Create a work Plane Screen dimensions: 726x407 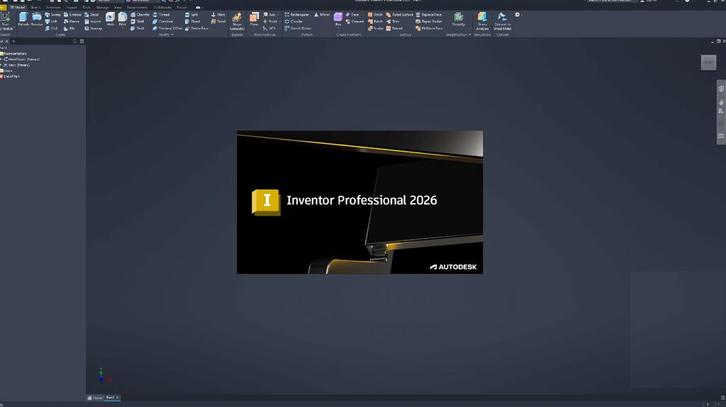pyautogui.click(x=254, y=19)
